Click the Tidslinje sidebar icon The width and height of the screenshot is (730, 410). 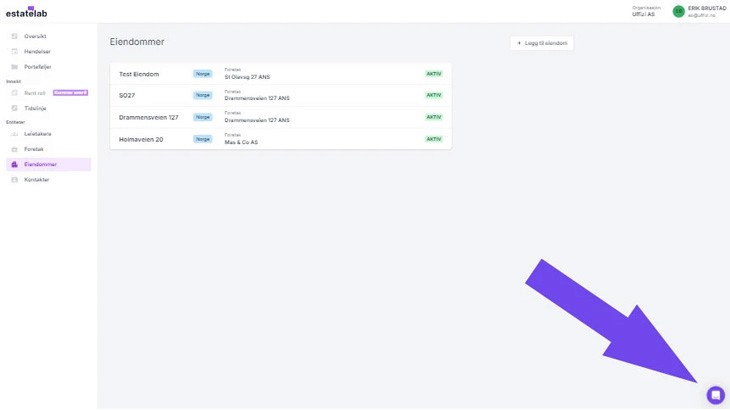coord(14,108)
